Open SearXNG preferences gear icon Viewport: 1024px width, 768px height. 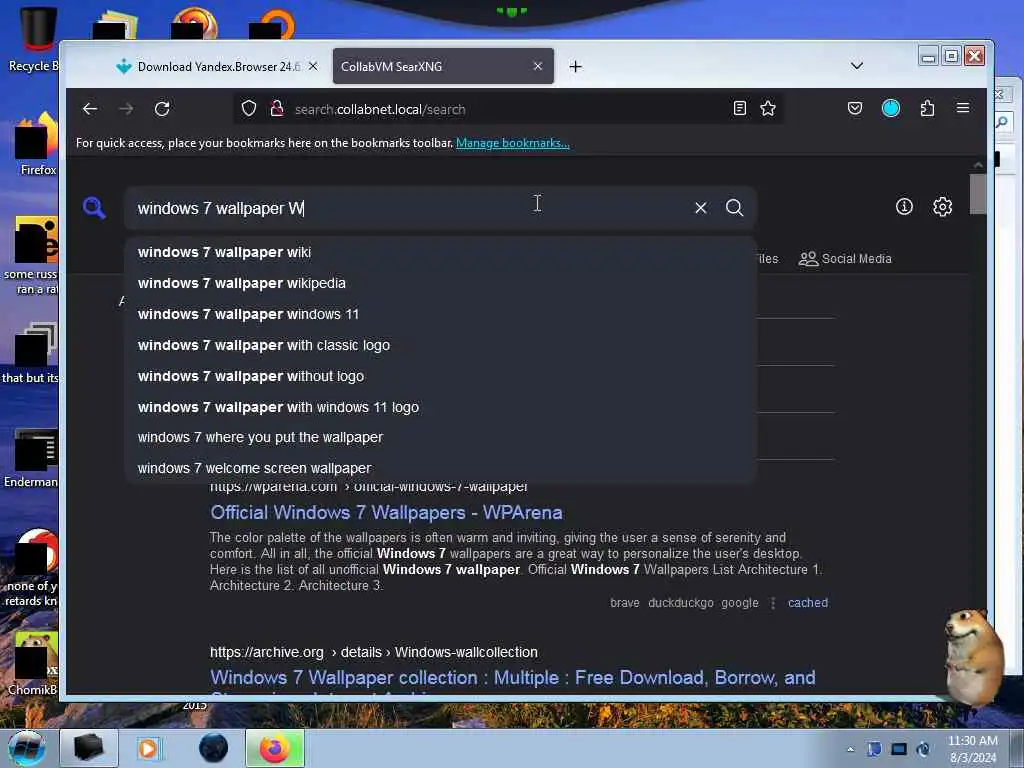pos(942,207)
